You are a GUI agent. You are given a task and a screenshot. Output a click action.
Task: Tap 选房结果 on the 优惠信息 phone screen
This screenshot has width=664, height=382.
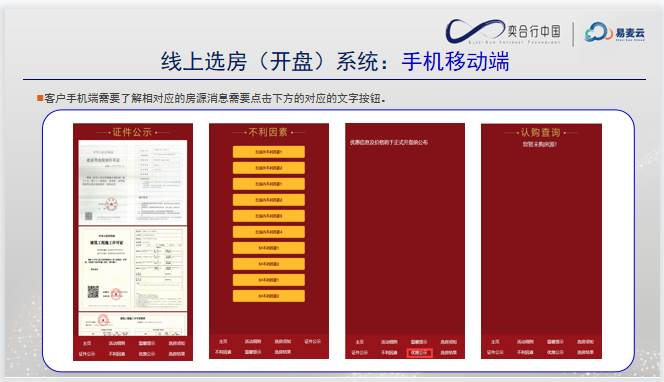448,352
